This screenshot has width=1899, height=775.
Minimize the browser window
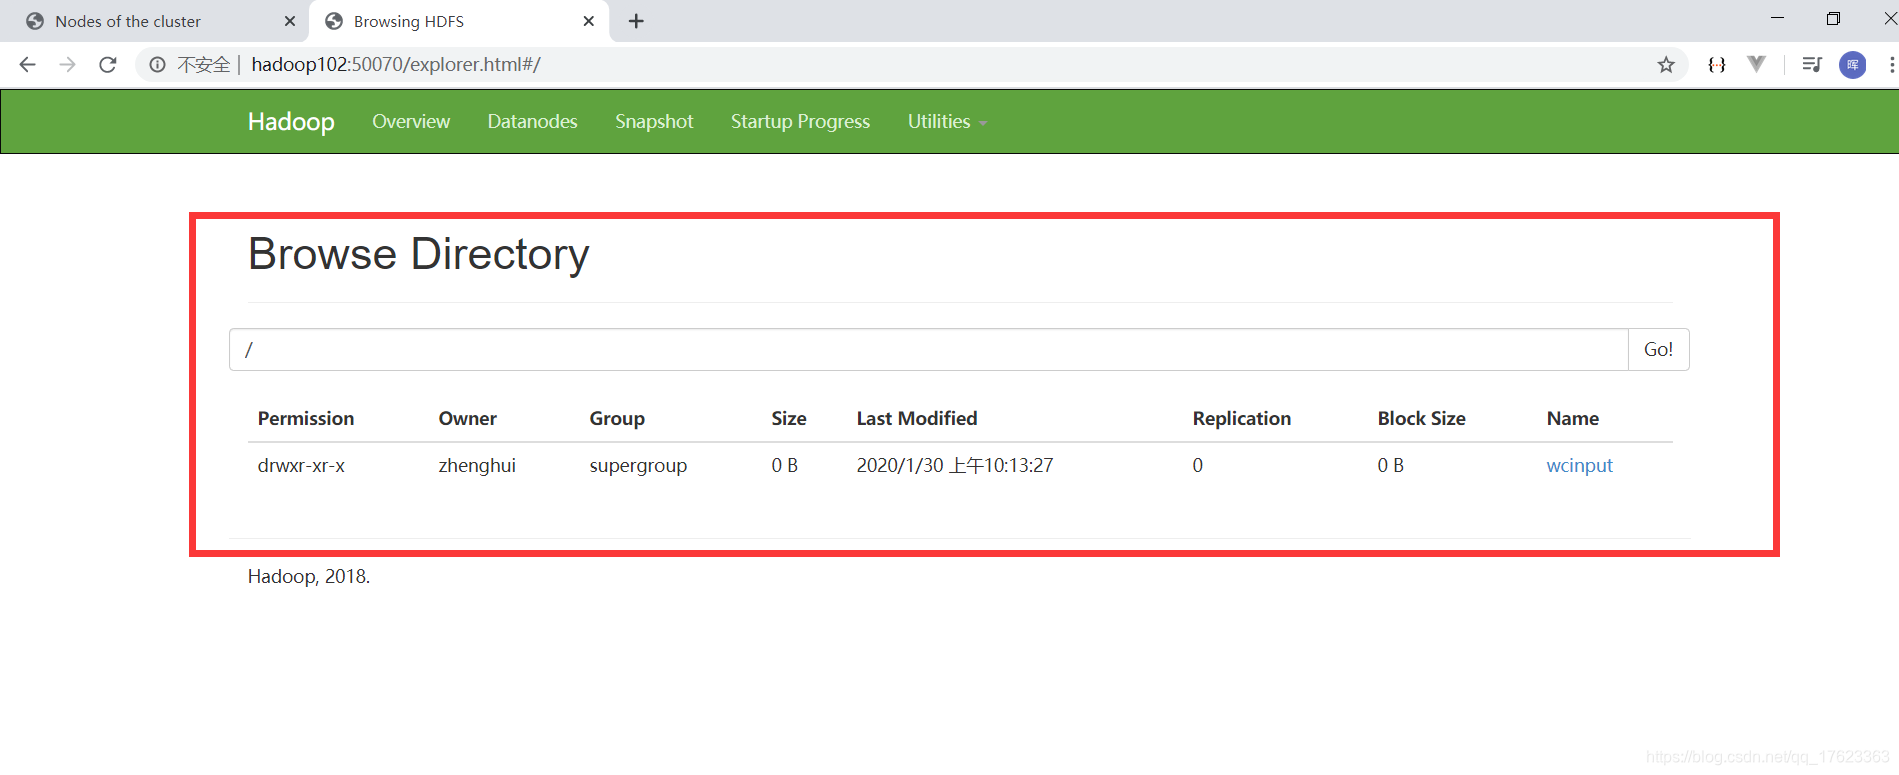[1777, 18]
